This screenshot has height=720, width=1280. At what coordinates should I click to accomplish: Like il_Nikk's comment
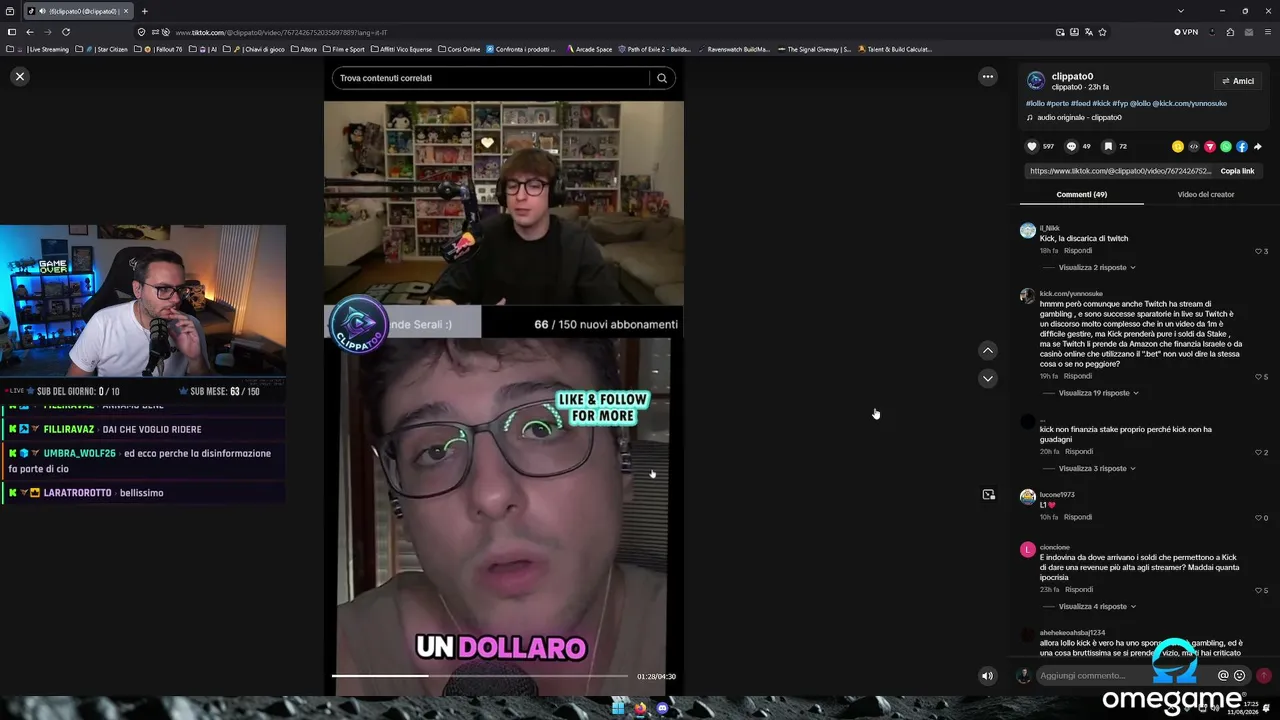tap(1259, 251)
